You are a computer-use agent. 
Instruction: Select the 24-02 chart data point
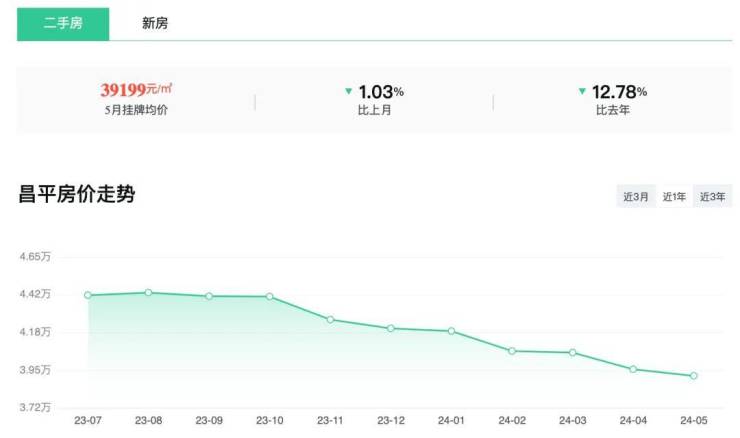tap(512, 351)
